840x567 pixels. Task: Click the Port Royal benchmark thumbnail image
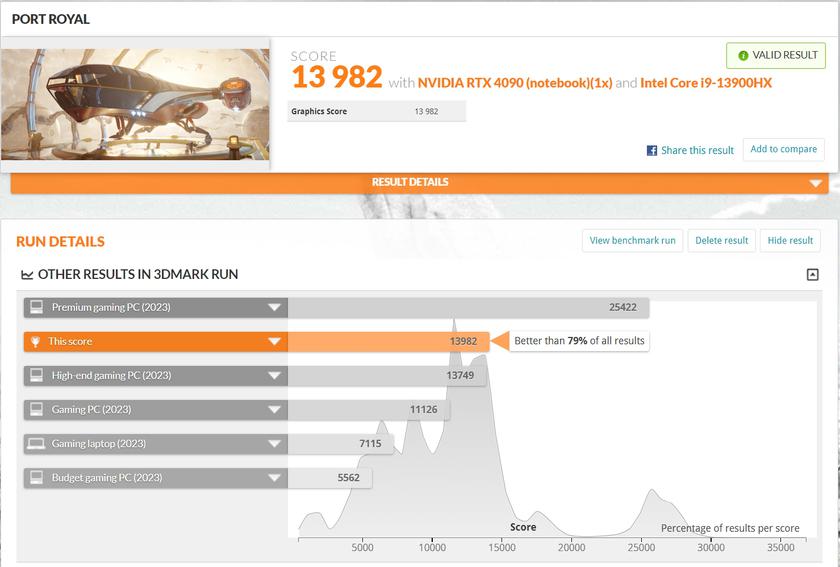(135, 104)
